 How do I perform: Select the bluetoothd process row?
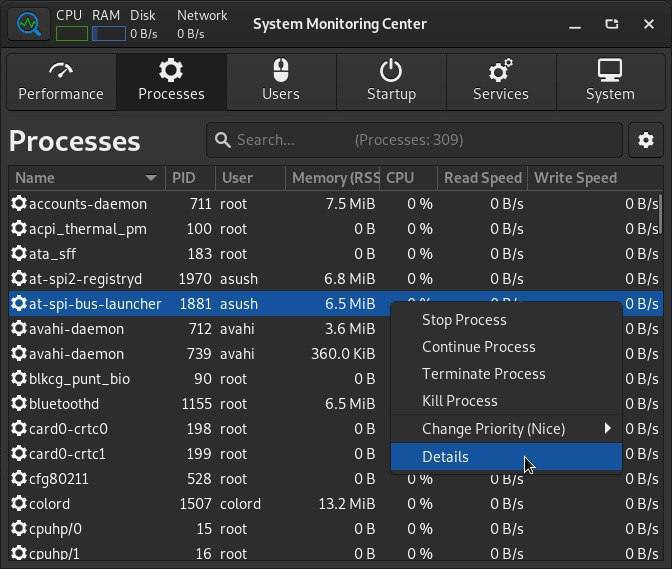pyautogui.click(x=336, y=404)
